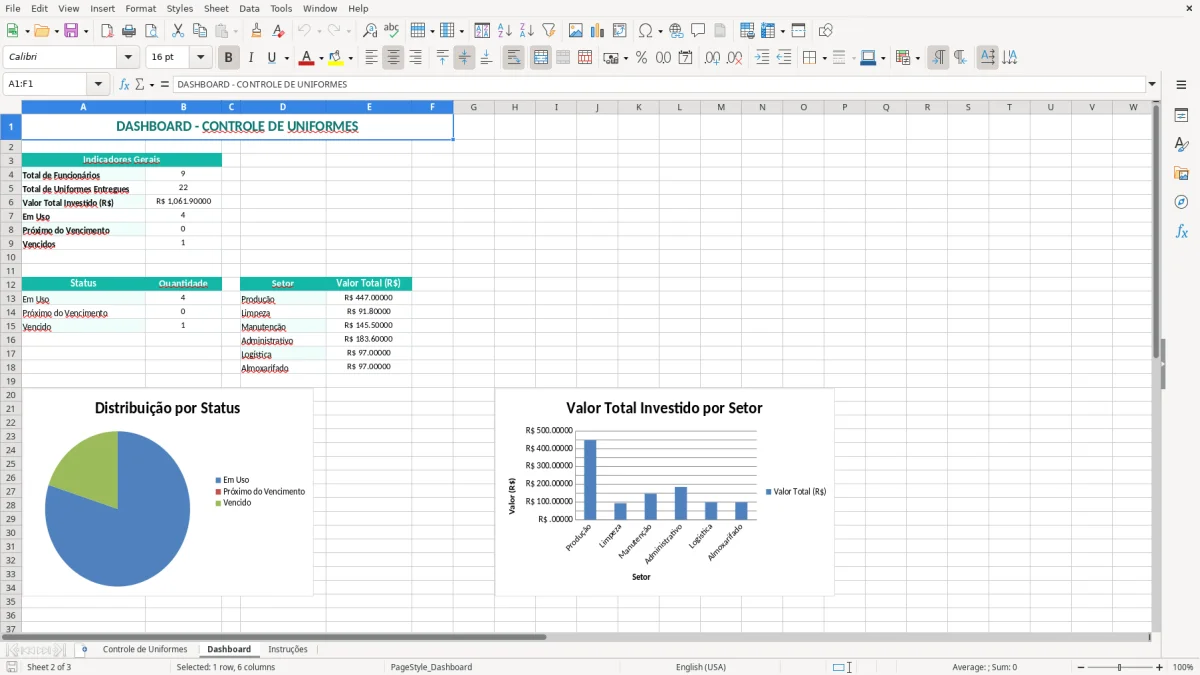Open borders dropdown arrow
Screen dimensions: 1200x675
pyautogui.click(x=824, y=58)
